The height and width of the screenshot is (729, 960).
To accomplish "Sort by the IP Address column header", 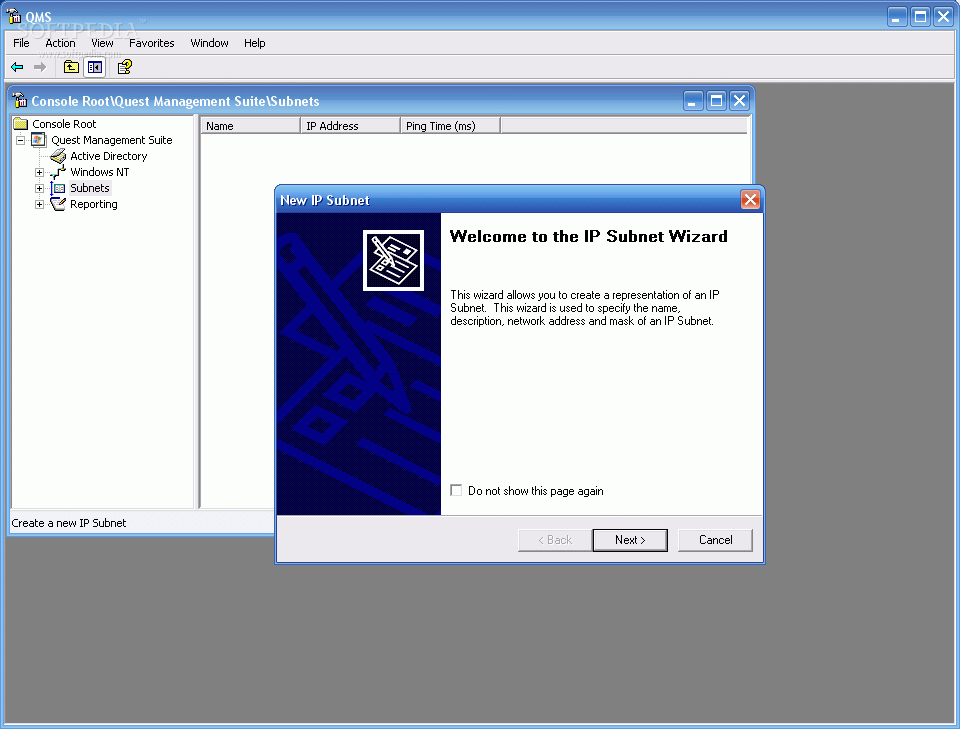I will [x=350, y=125].
